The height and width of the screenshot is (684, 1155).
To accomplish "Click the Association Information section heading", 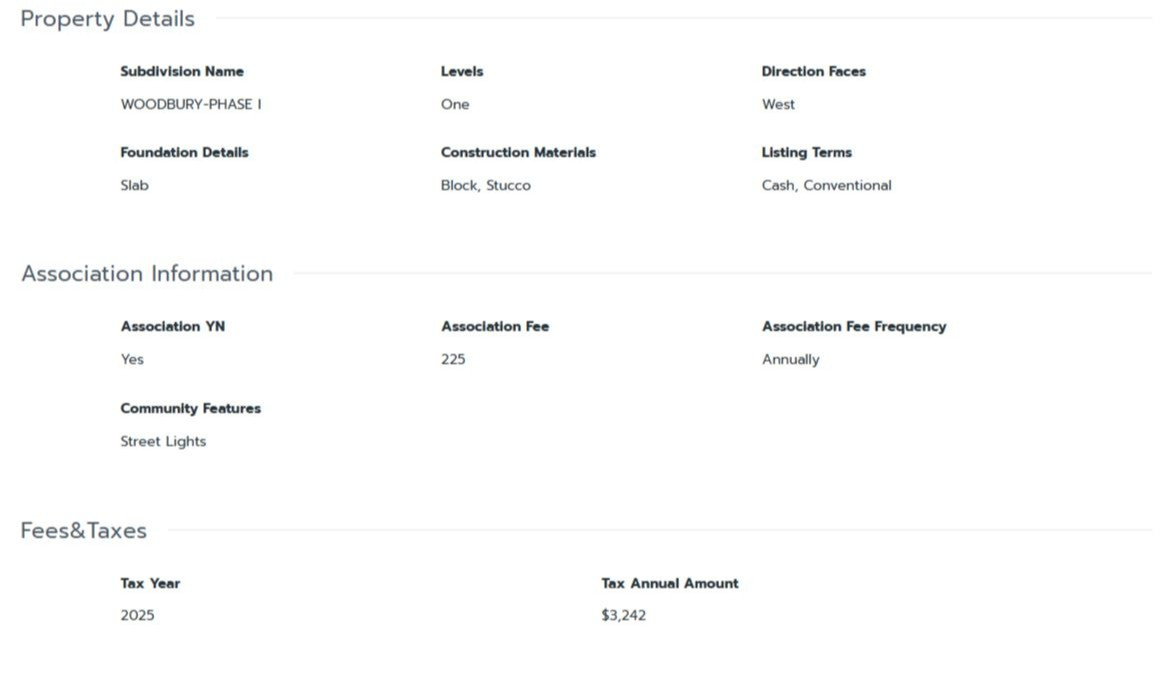I will pos(147,274).
